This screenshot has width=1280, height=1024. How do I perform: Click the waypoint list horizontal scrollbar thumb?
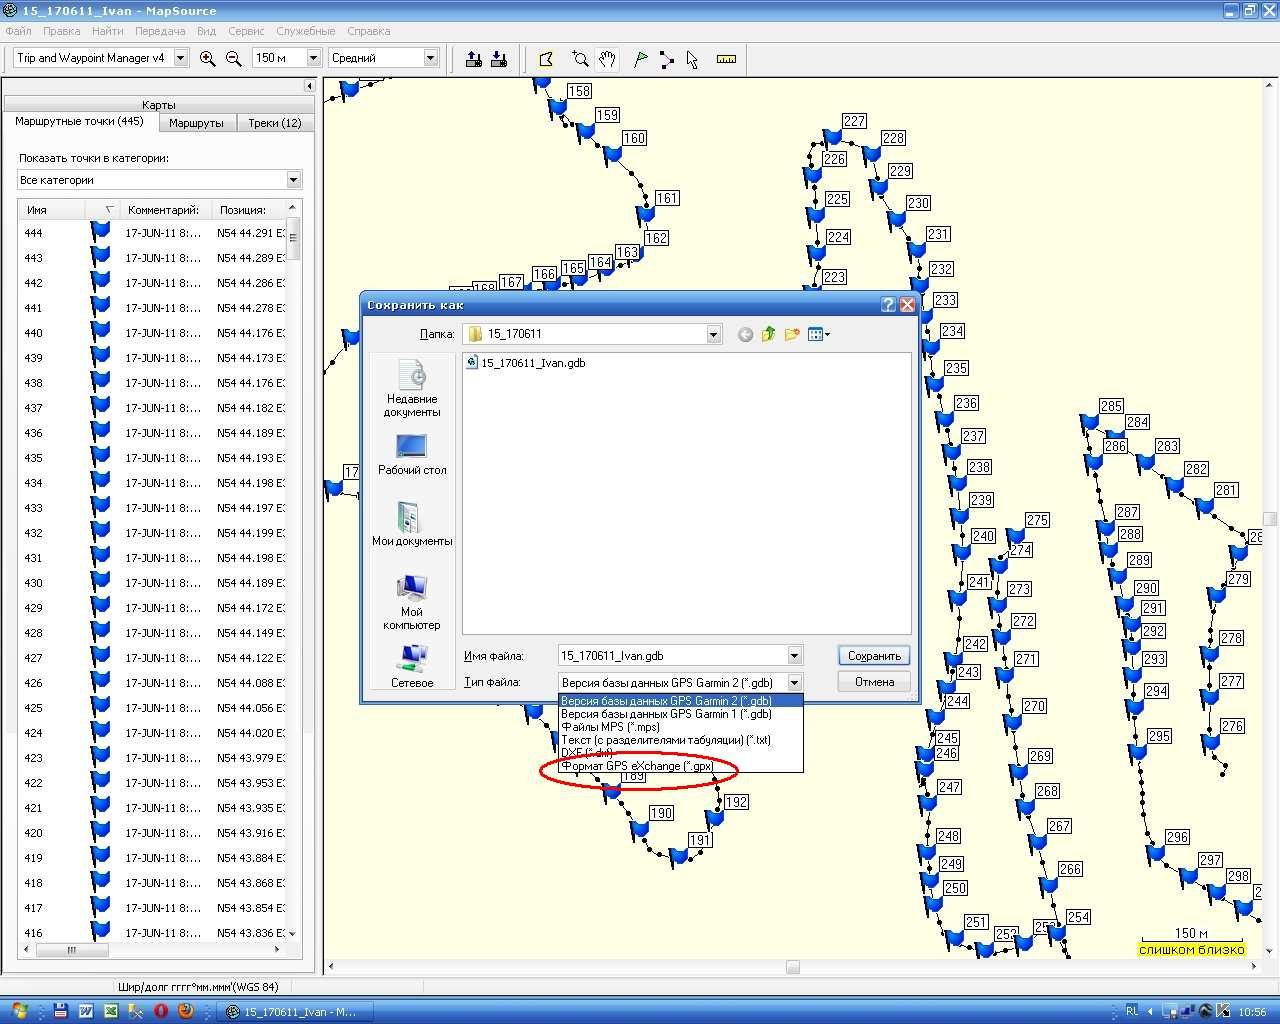coord(71,950)
